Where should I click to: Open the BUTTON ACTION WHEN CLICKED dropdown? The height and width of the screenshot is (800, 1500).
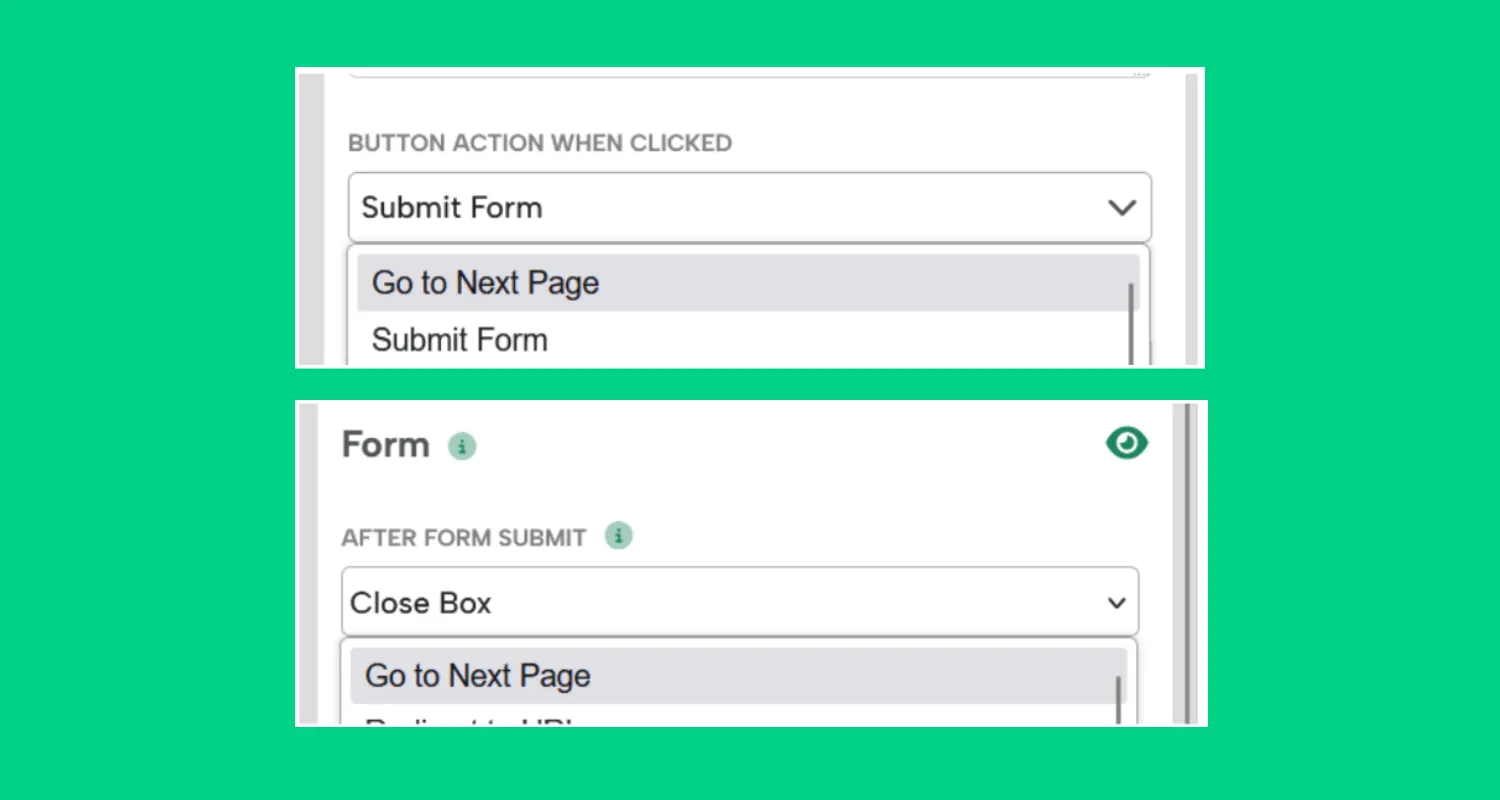click(749, 207)
